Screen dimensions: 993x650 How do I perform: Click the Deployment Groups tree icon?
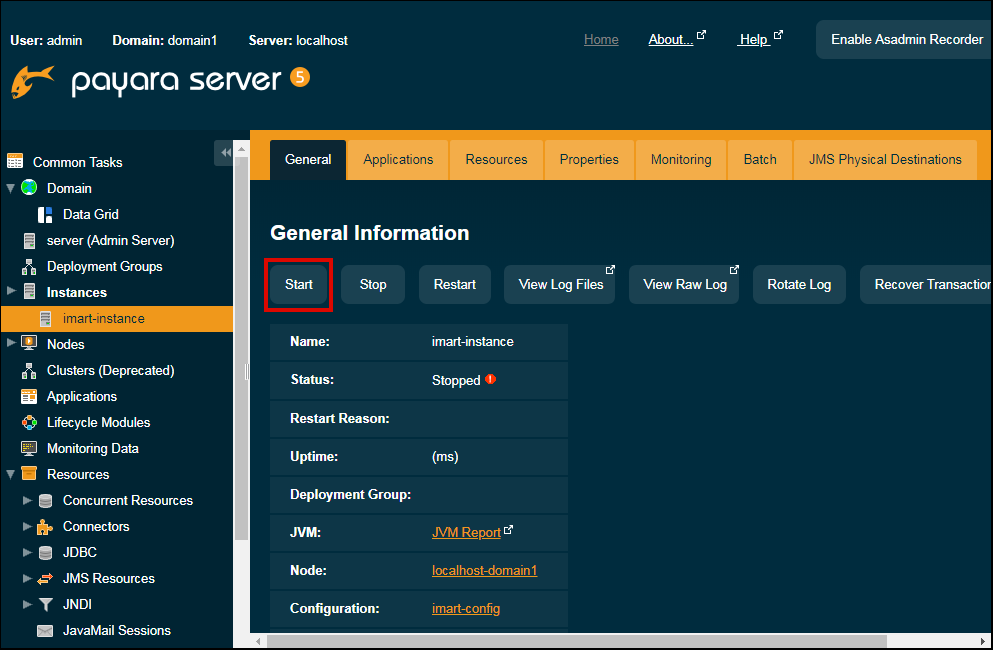[29, 267]
